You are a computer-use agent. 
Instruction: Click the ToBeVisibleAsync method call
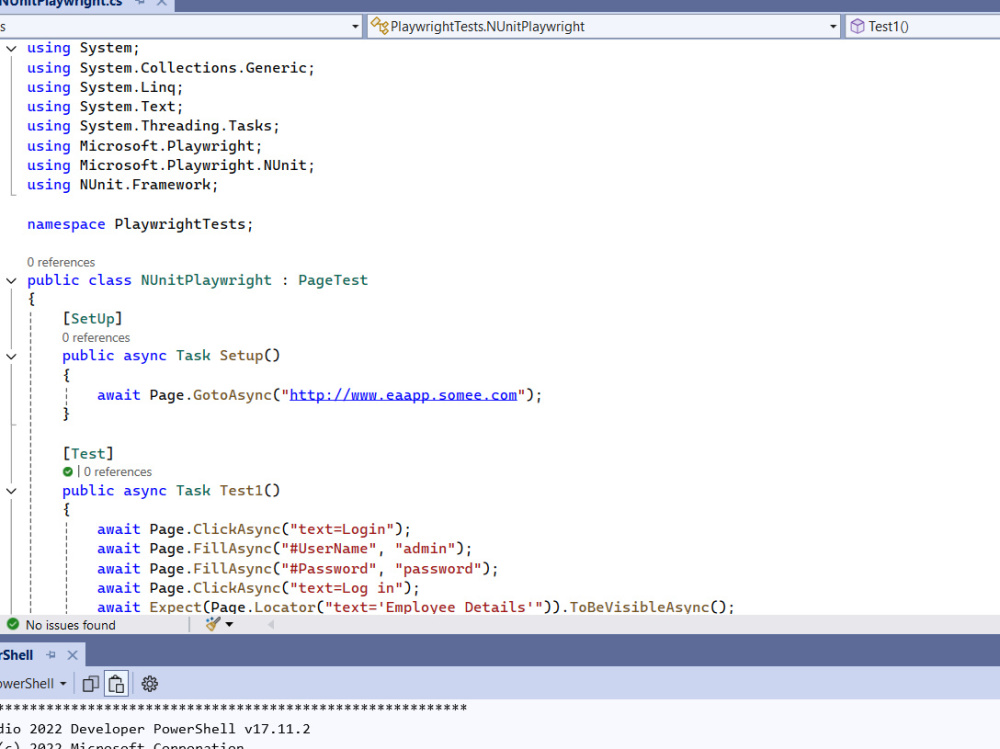[639, 607]
